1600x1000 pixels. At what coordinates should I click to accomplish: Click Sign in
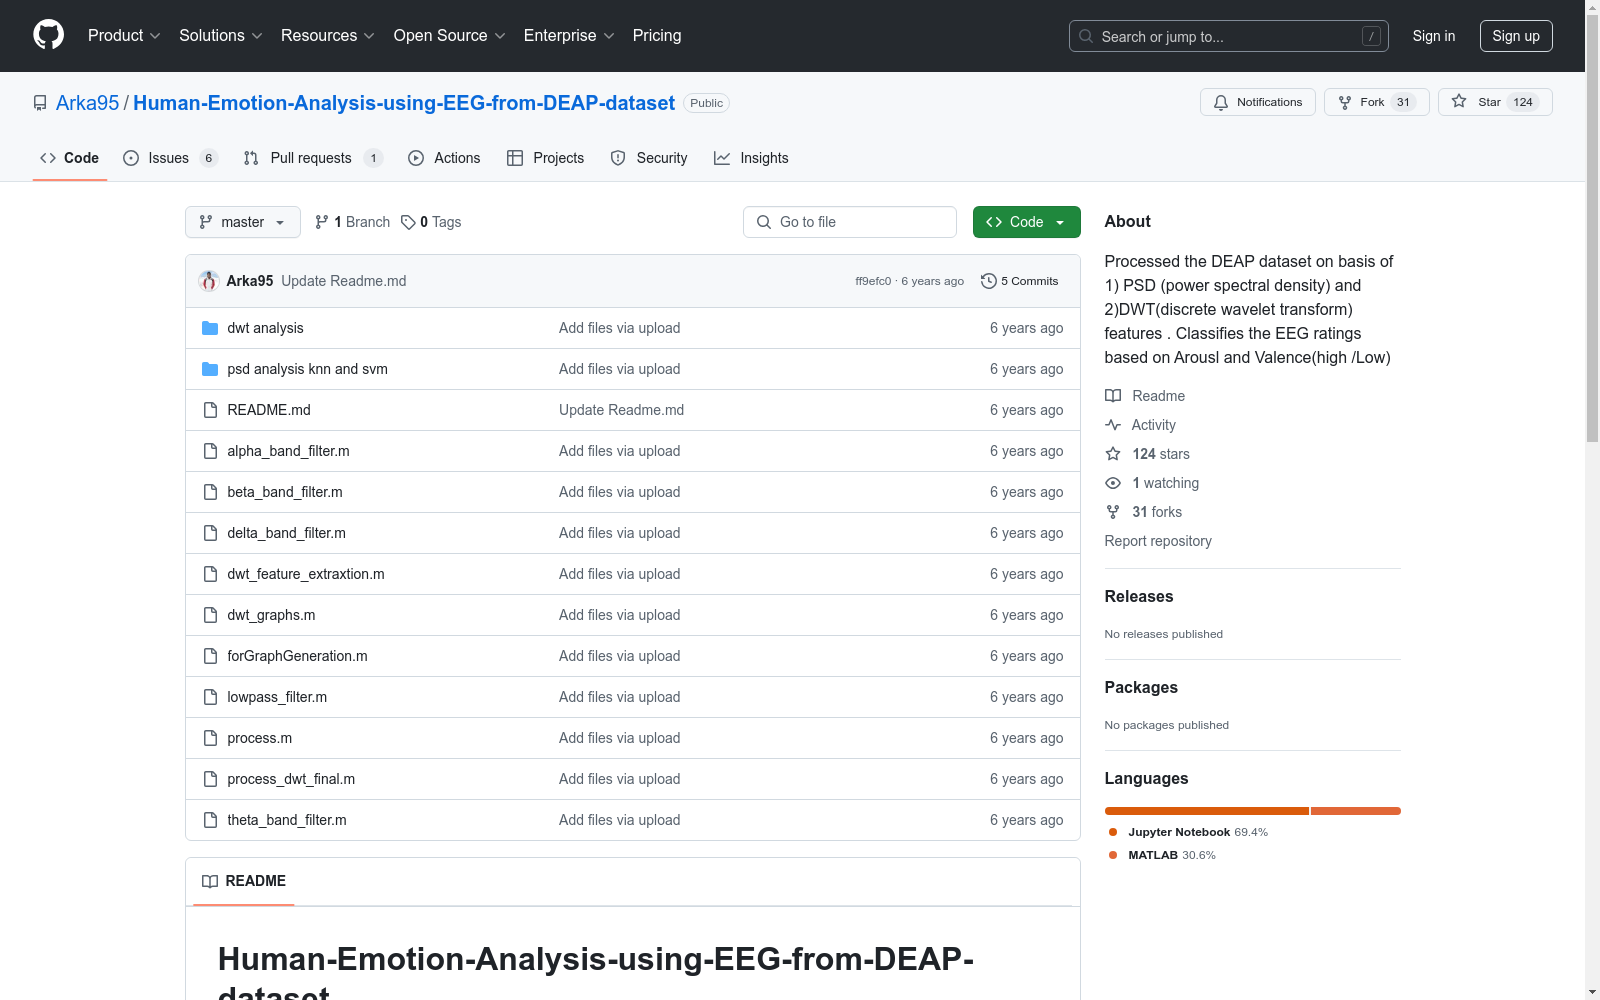[1433, 36]
